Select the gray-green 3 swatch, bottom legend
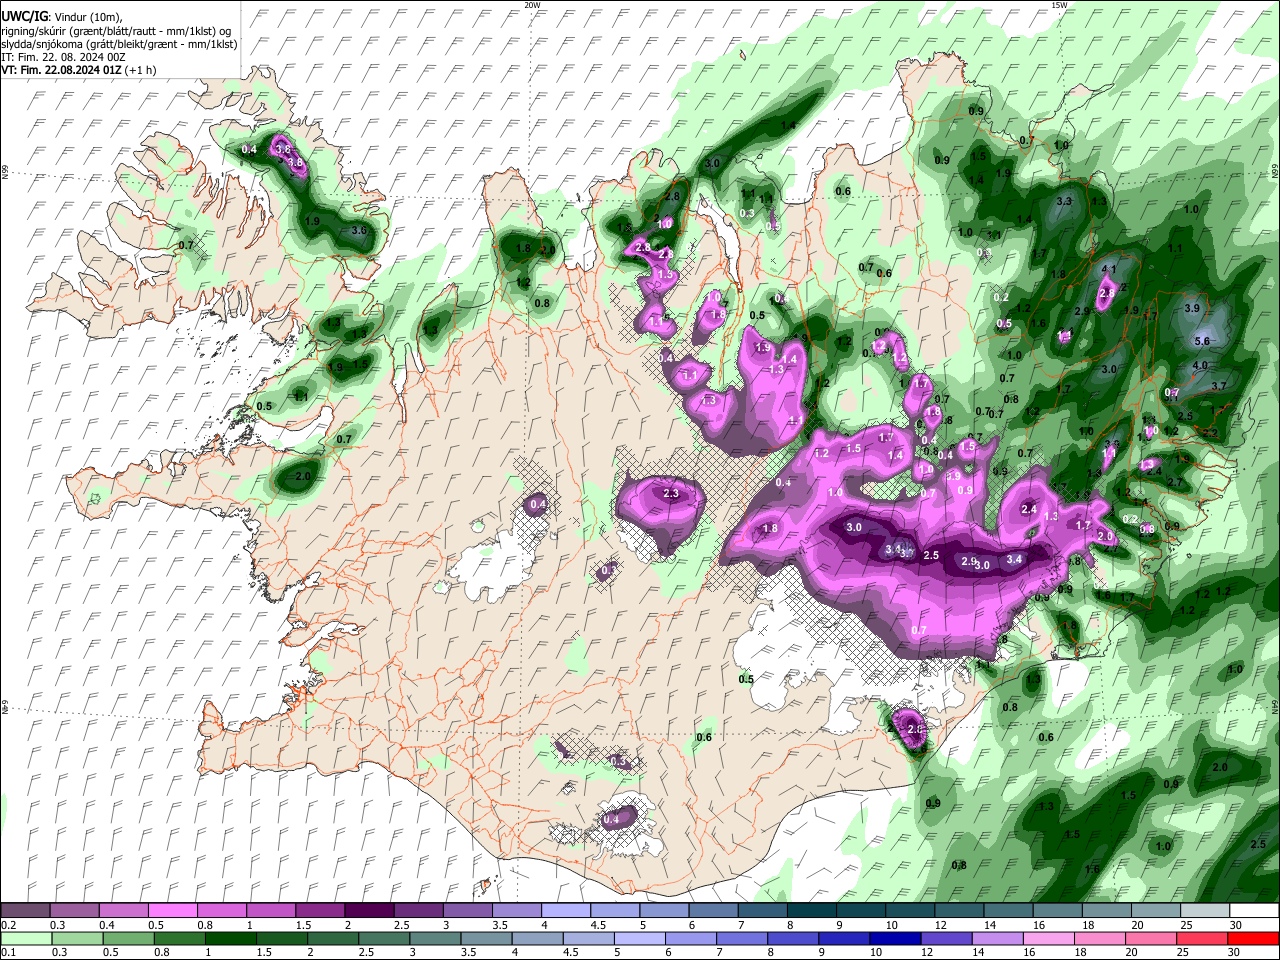The height and width of the screenshot is (960, 1280). pos(436,938)
